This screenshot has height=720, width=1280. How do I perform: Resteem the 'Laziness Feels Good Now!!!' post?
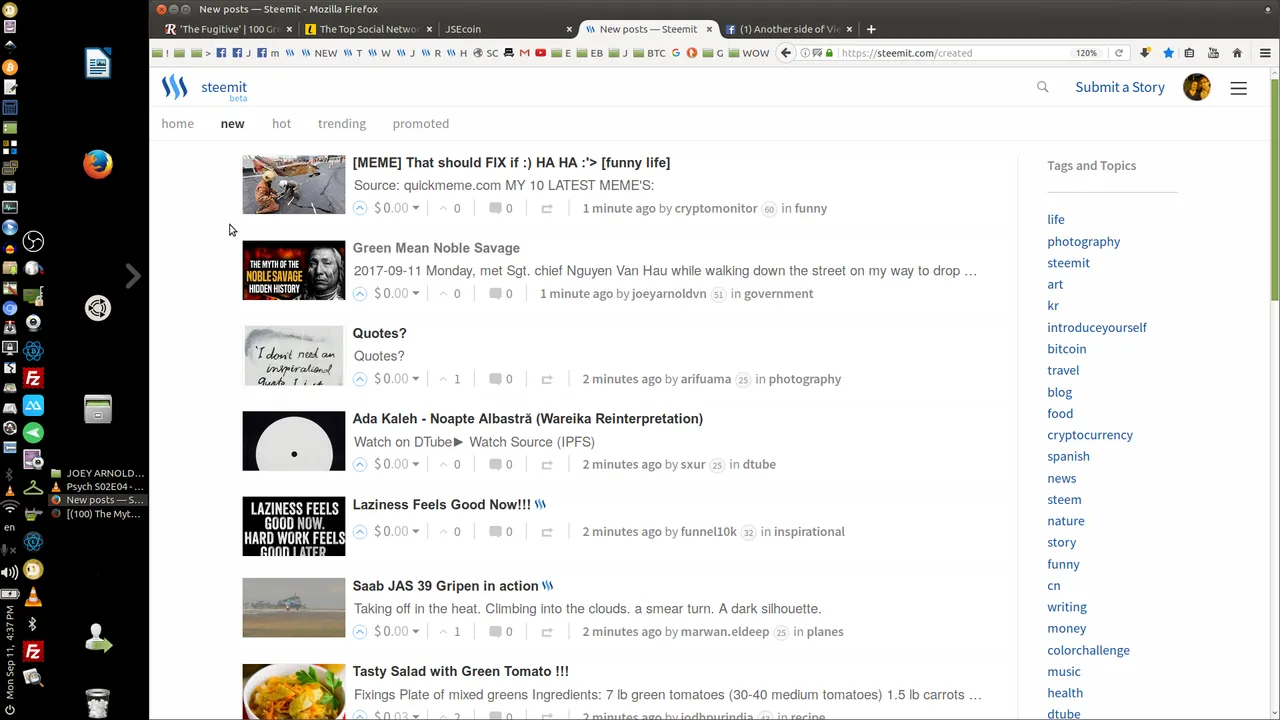coord(547,532)
